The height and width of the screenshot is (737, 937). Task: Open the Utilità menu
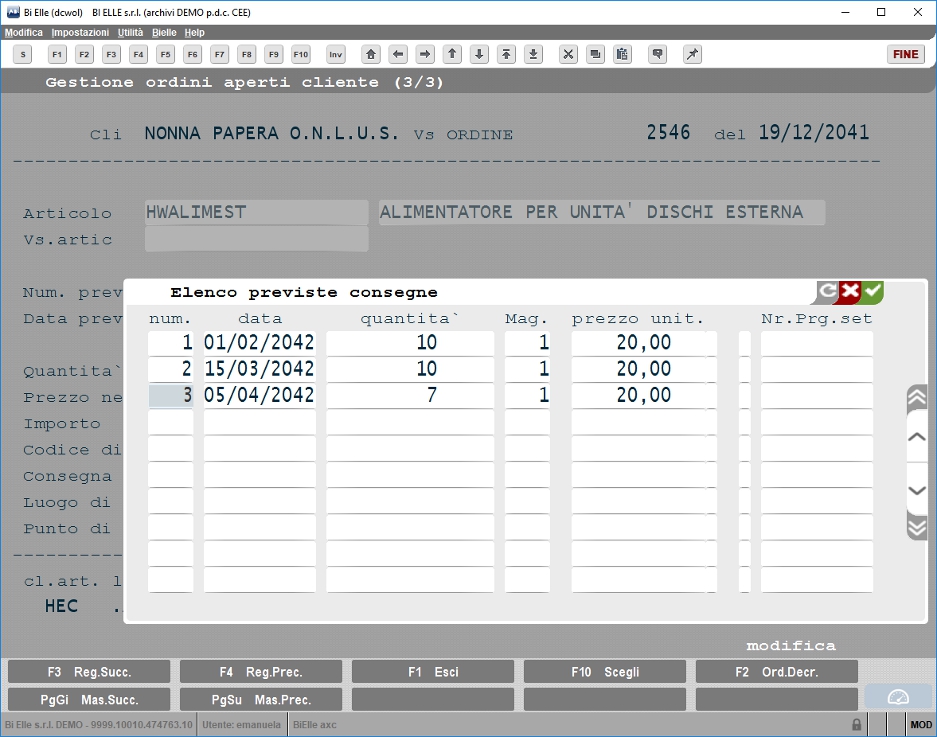click(x=130, y=32)
